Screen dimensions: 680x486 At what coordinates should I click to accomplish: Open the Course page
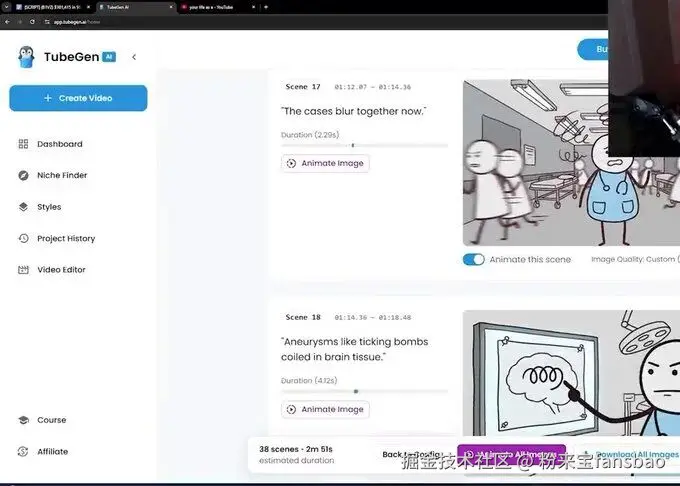52,420
